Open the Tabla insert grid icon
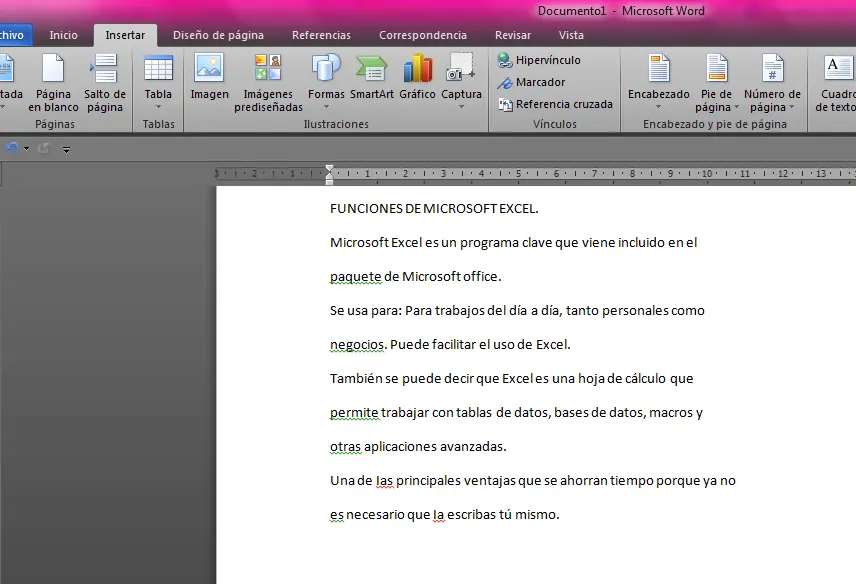Screen dimensions: 856x584 pos(158,69)
